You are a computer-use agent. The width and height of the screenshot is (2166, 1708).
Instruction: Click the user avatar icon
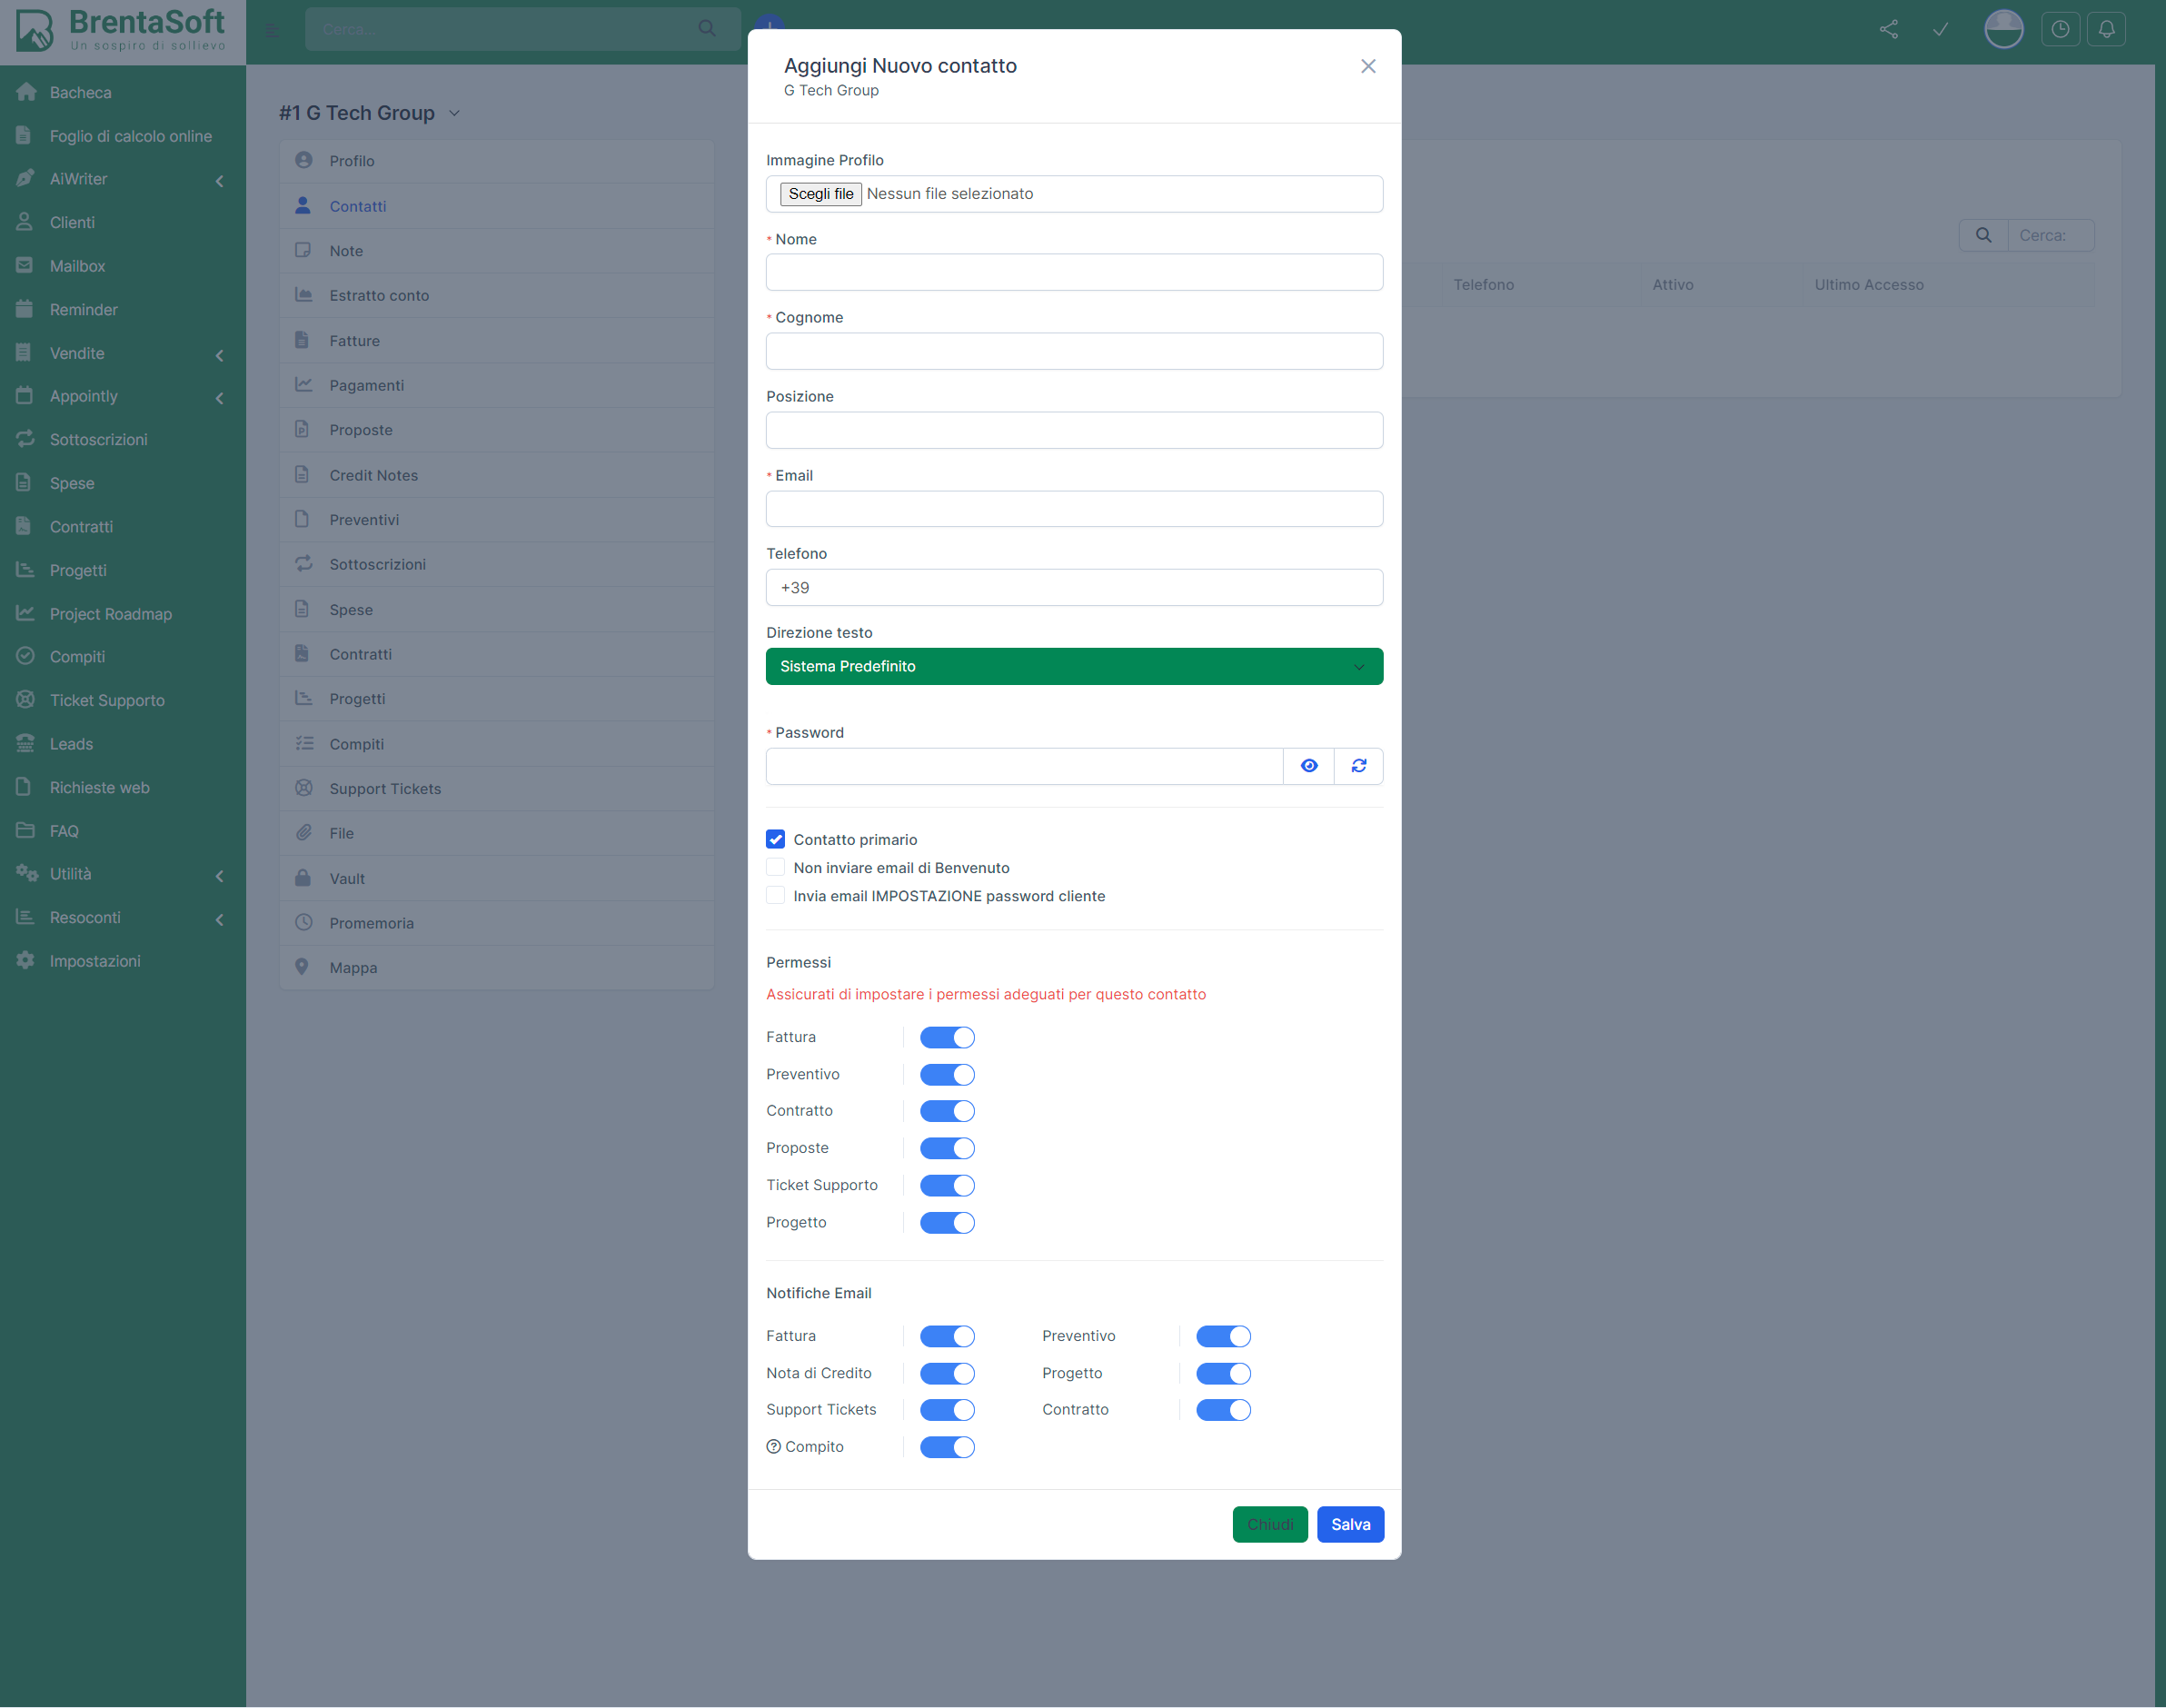click(2003, 29)
